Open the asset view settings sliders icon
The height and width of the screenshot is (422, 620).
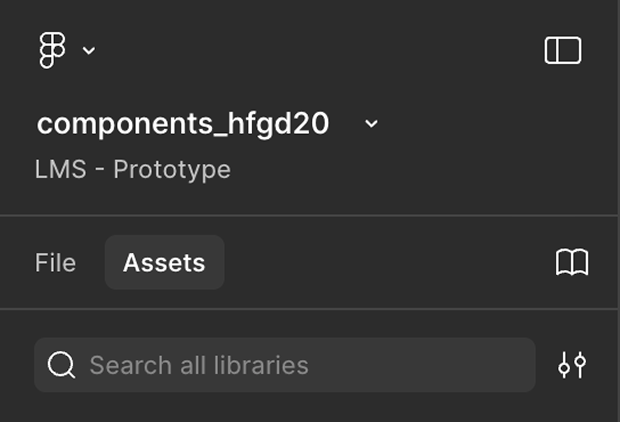(572, 365)
